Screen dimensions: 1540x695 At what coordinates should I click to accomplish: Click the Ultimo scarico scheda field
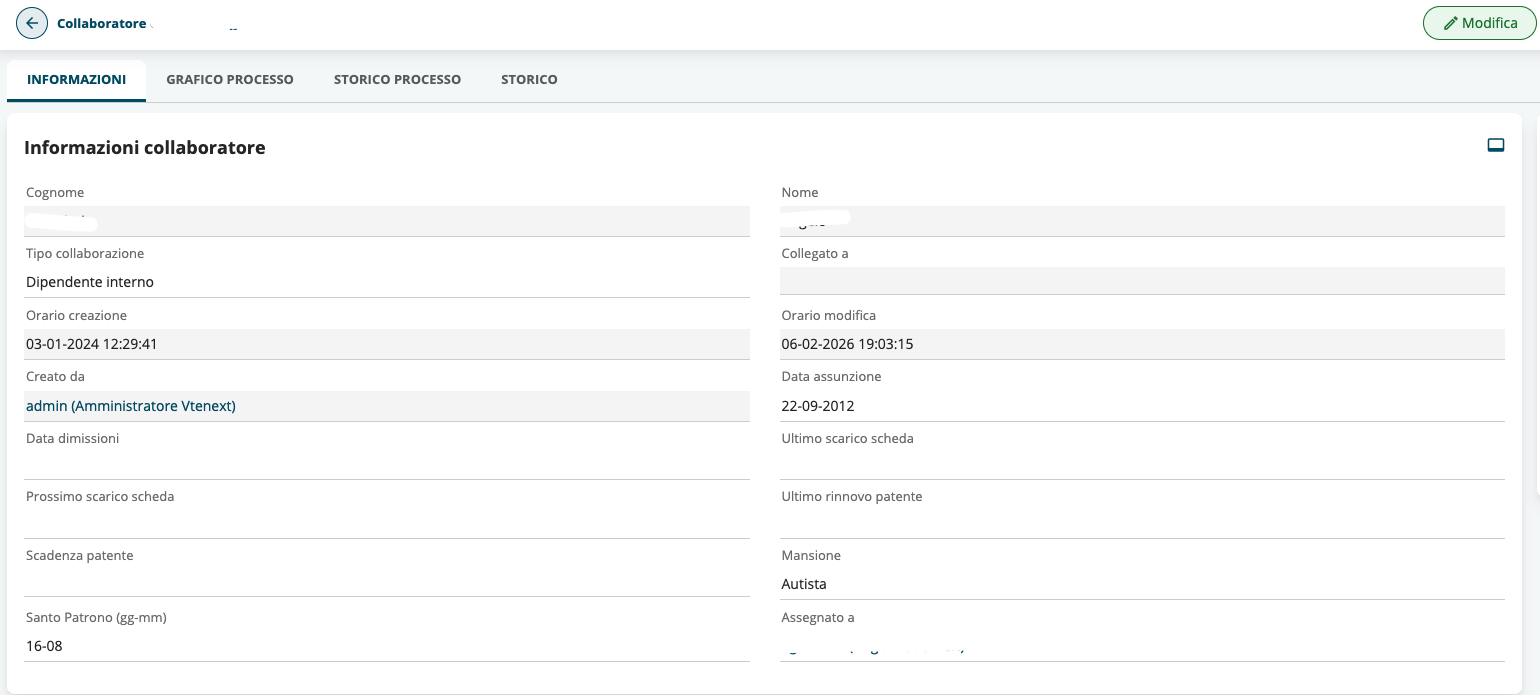1142,465
